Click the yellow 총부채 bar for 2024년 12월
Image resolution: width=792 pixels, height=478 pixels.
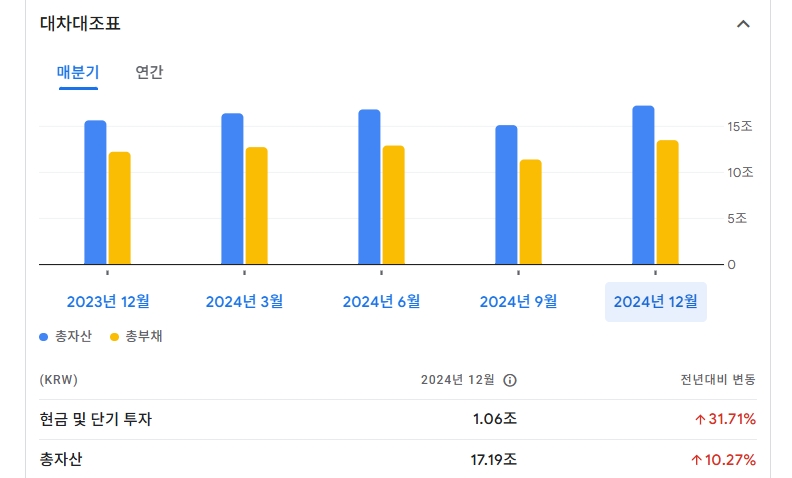[668, 202]
